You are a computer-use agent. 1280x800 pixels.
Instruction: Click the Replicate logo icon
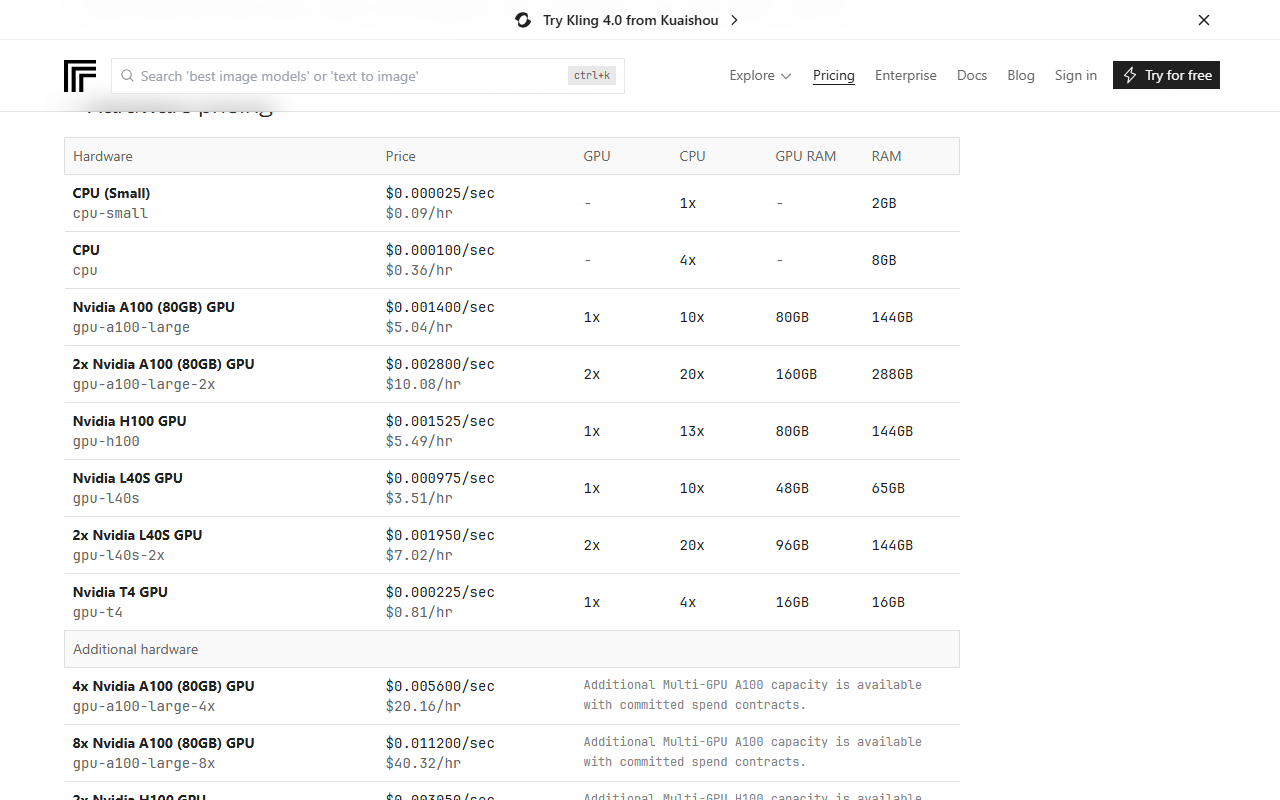[x=79, y=76]
